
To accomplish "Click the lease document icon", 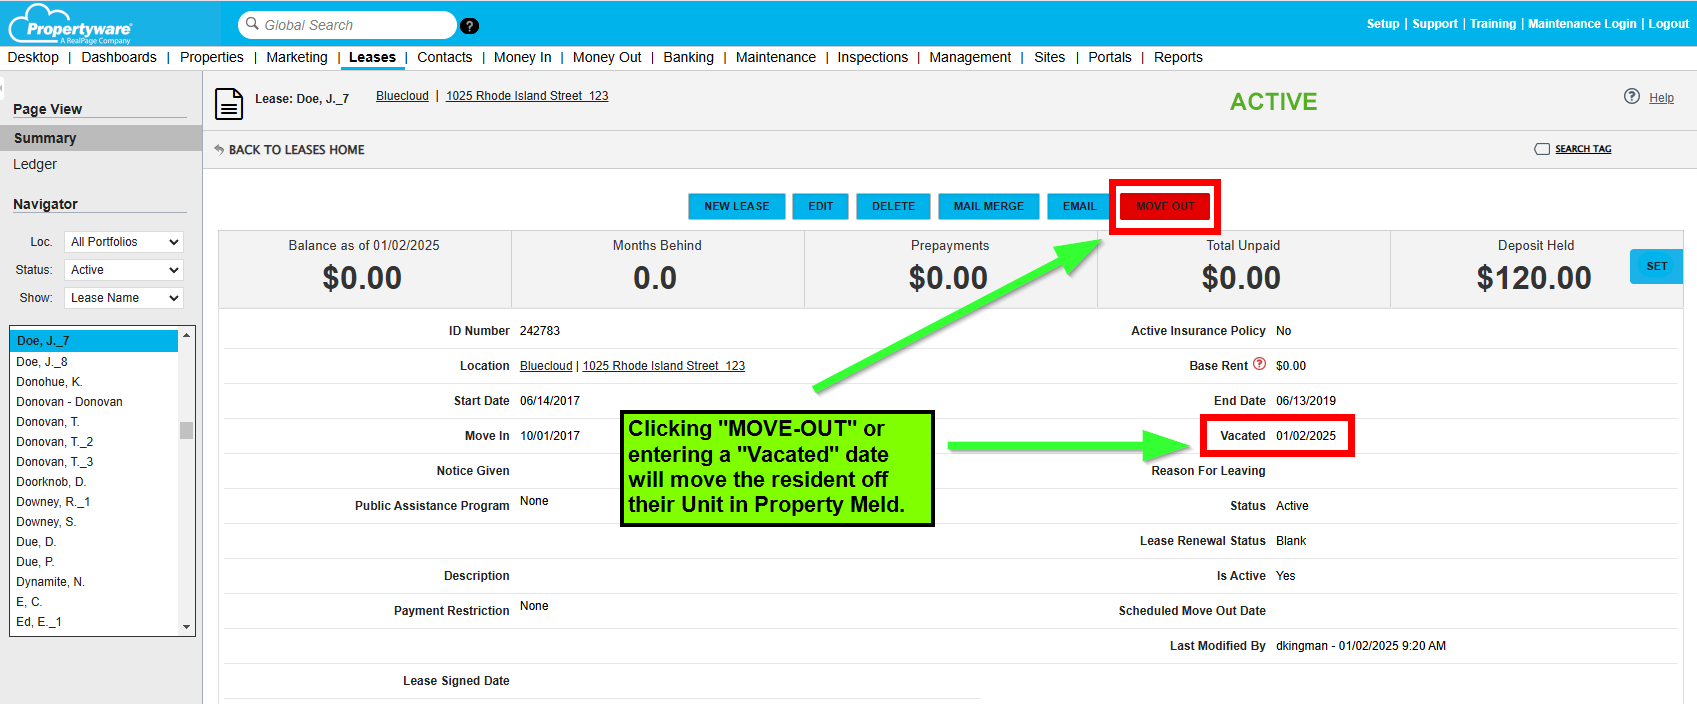I will coord(229,103).
